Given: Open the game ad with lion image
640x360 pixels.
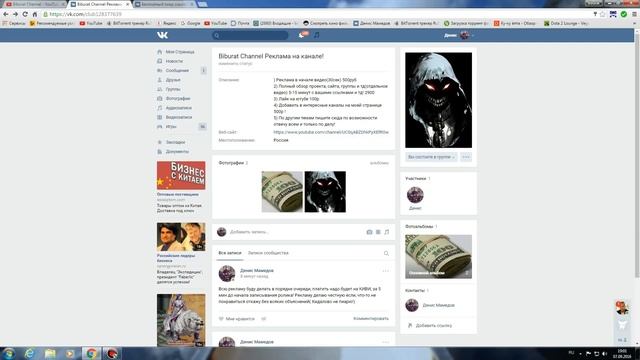Looking at the screenshot, I should [181, 320].
